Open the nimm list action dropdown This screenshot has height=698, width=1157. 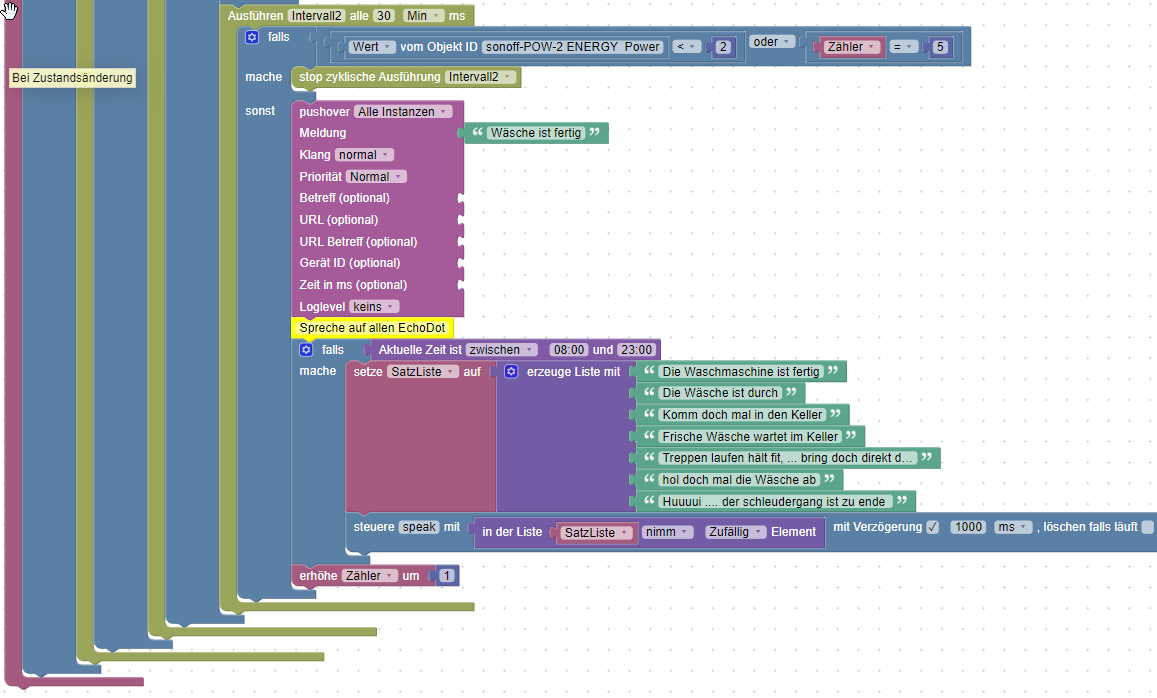tap(667, 531)
